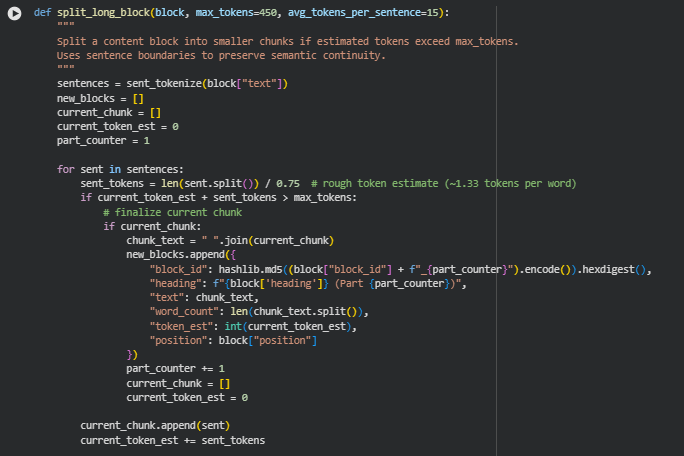Click the "position" dictionary key line
684x456 pixels.
[x=233, y=341]
